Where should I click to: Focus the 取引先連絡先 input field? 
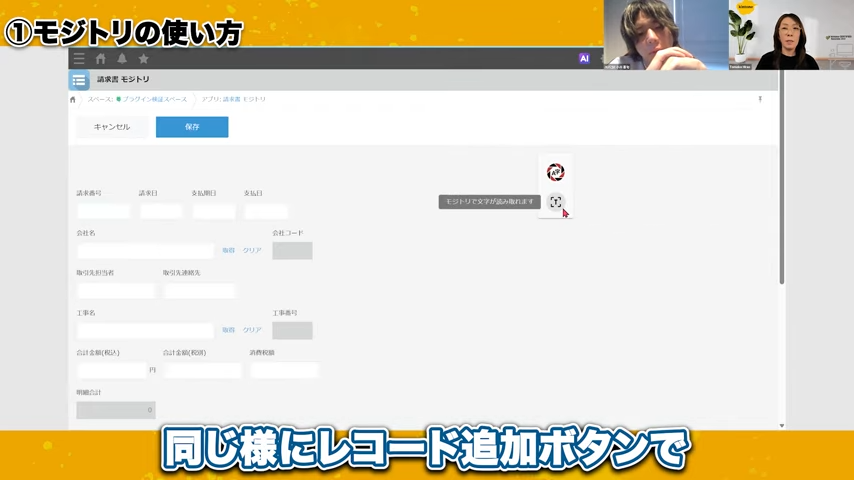tap(199, 290)
